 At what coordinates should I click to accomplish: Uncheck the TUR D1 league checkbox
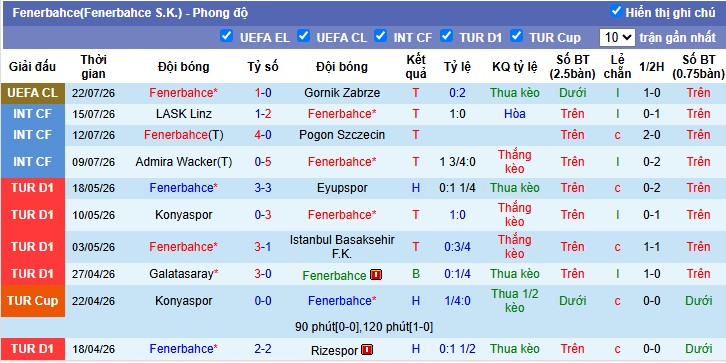(446, 36)
